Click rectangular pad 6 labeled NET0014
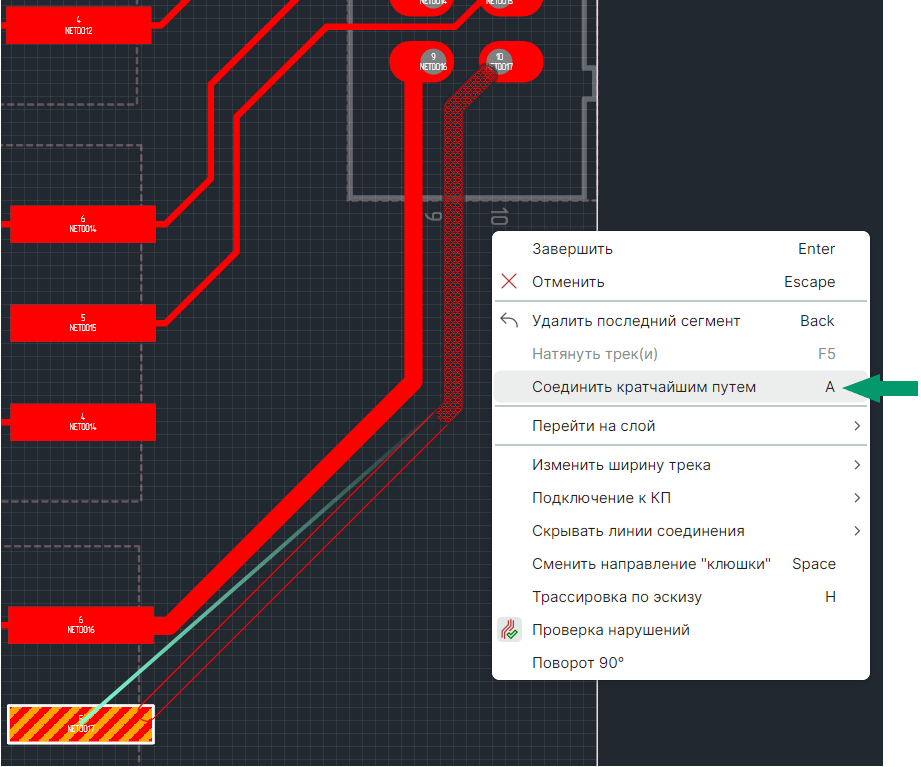The image size is (921, 767). click(83, 224)
